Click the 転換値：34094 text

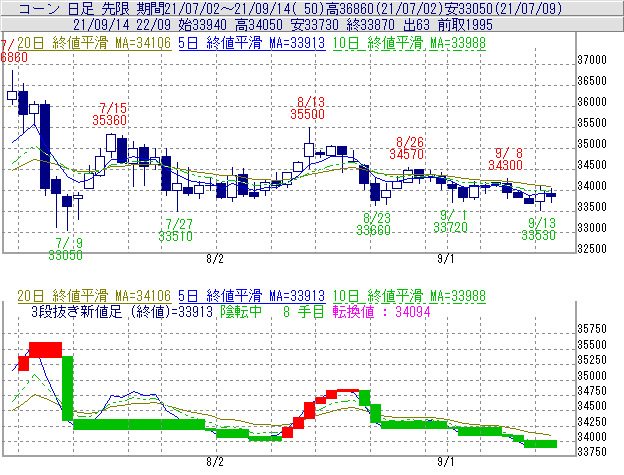pyautogui.click(x=382, y=311)
